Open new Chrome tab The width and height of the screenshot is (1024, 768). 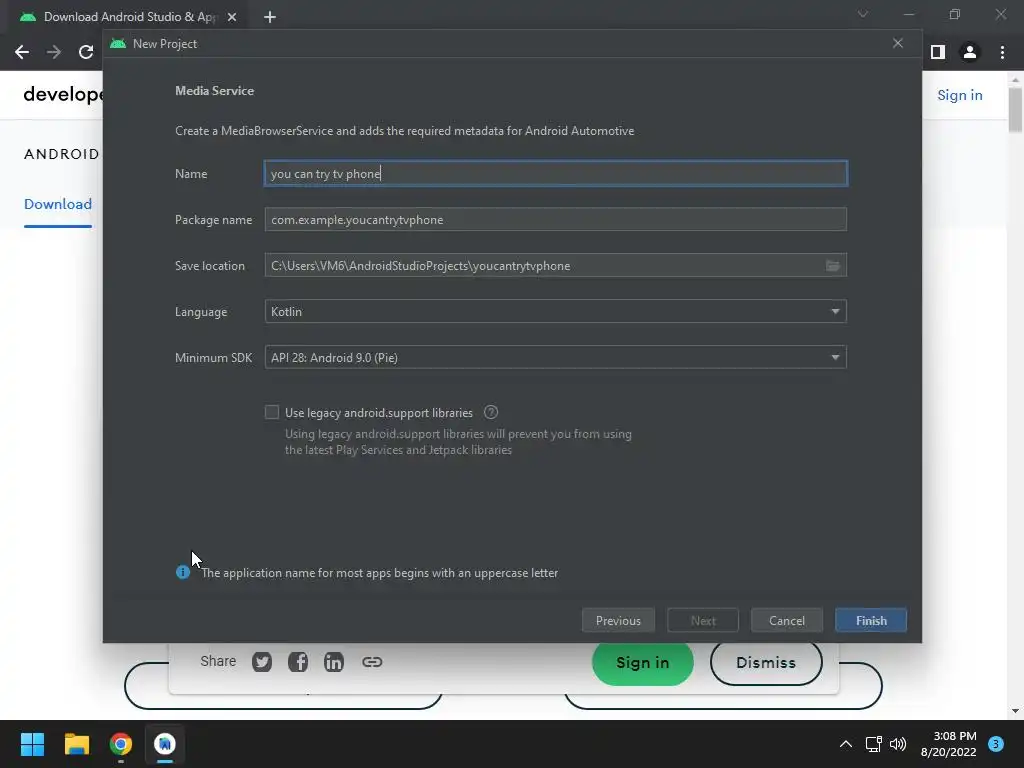tap(270, 17)
